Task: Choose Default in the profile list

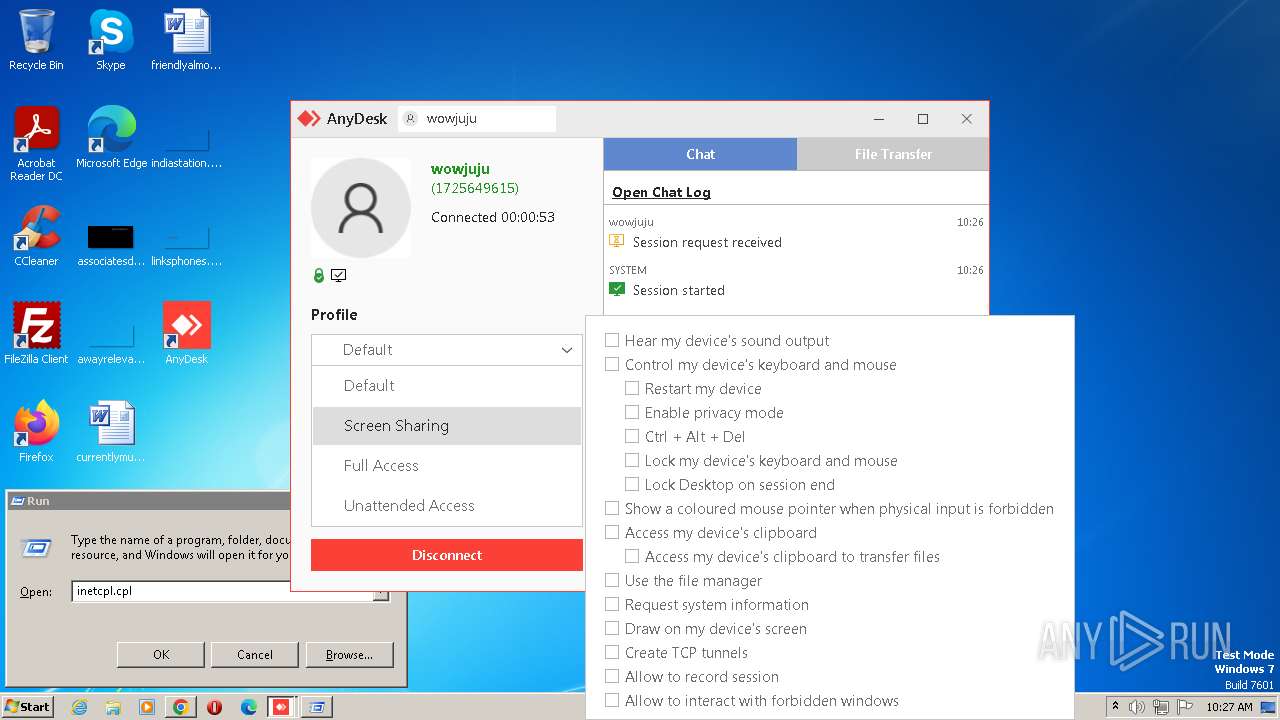Action: [447, 386]
